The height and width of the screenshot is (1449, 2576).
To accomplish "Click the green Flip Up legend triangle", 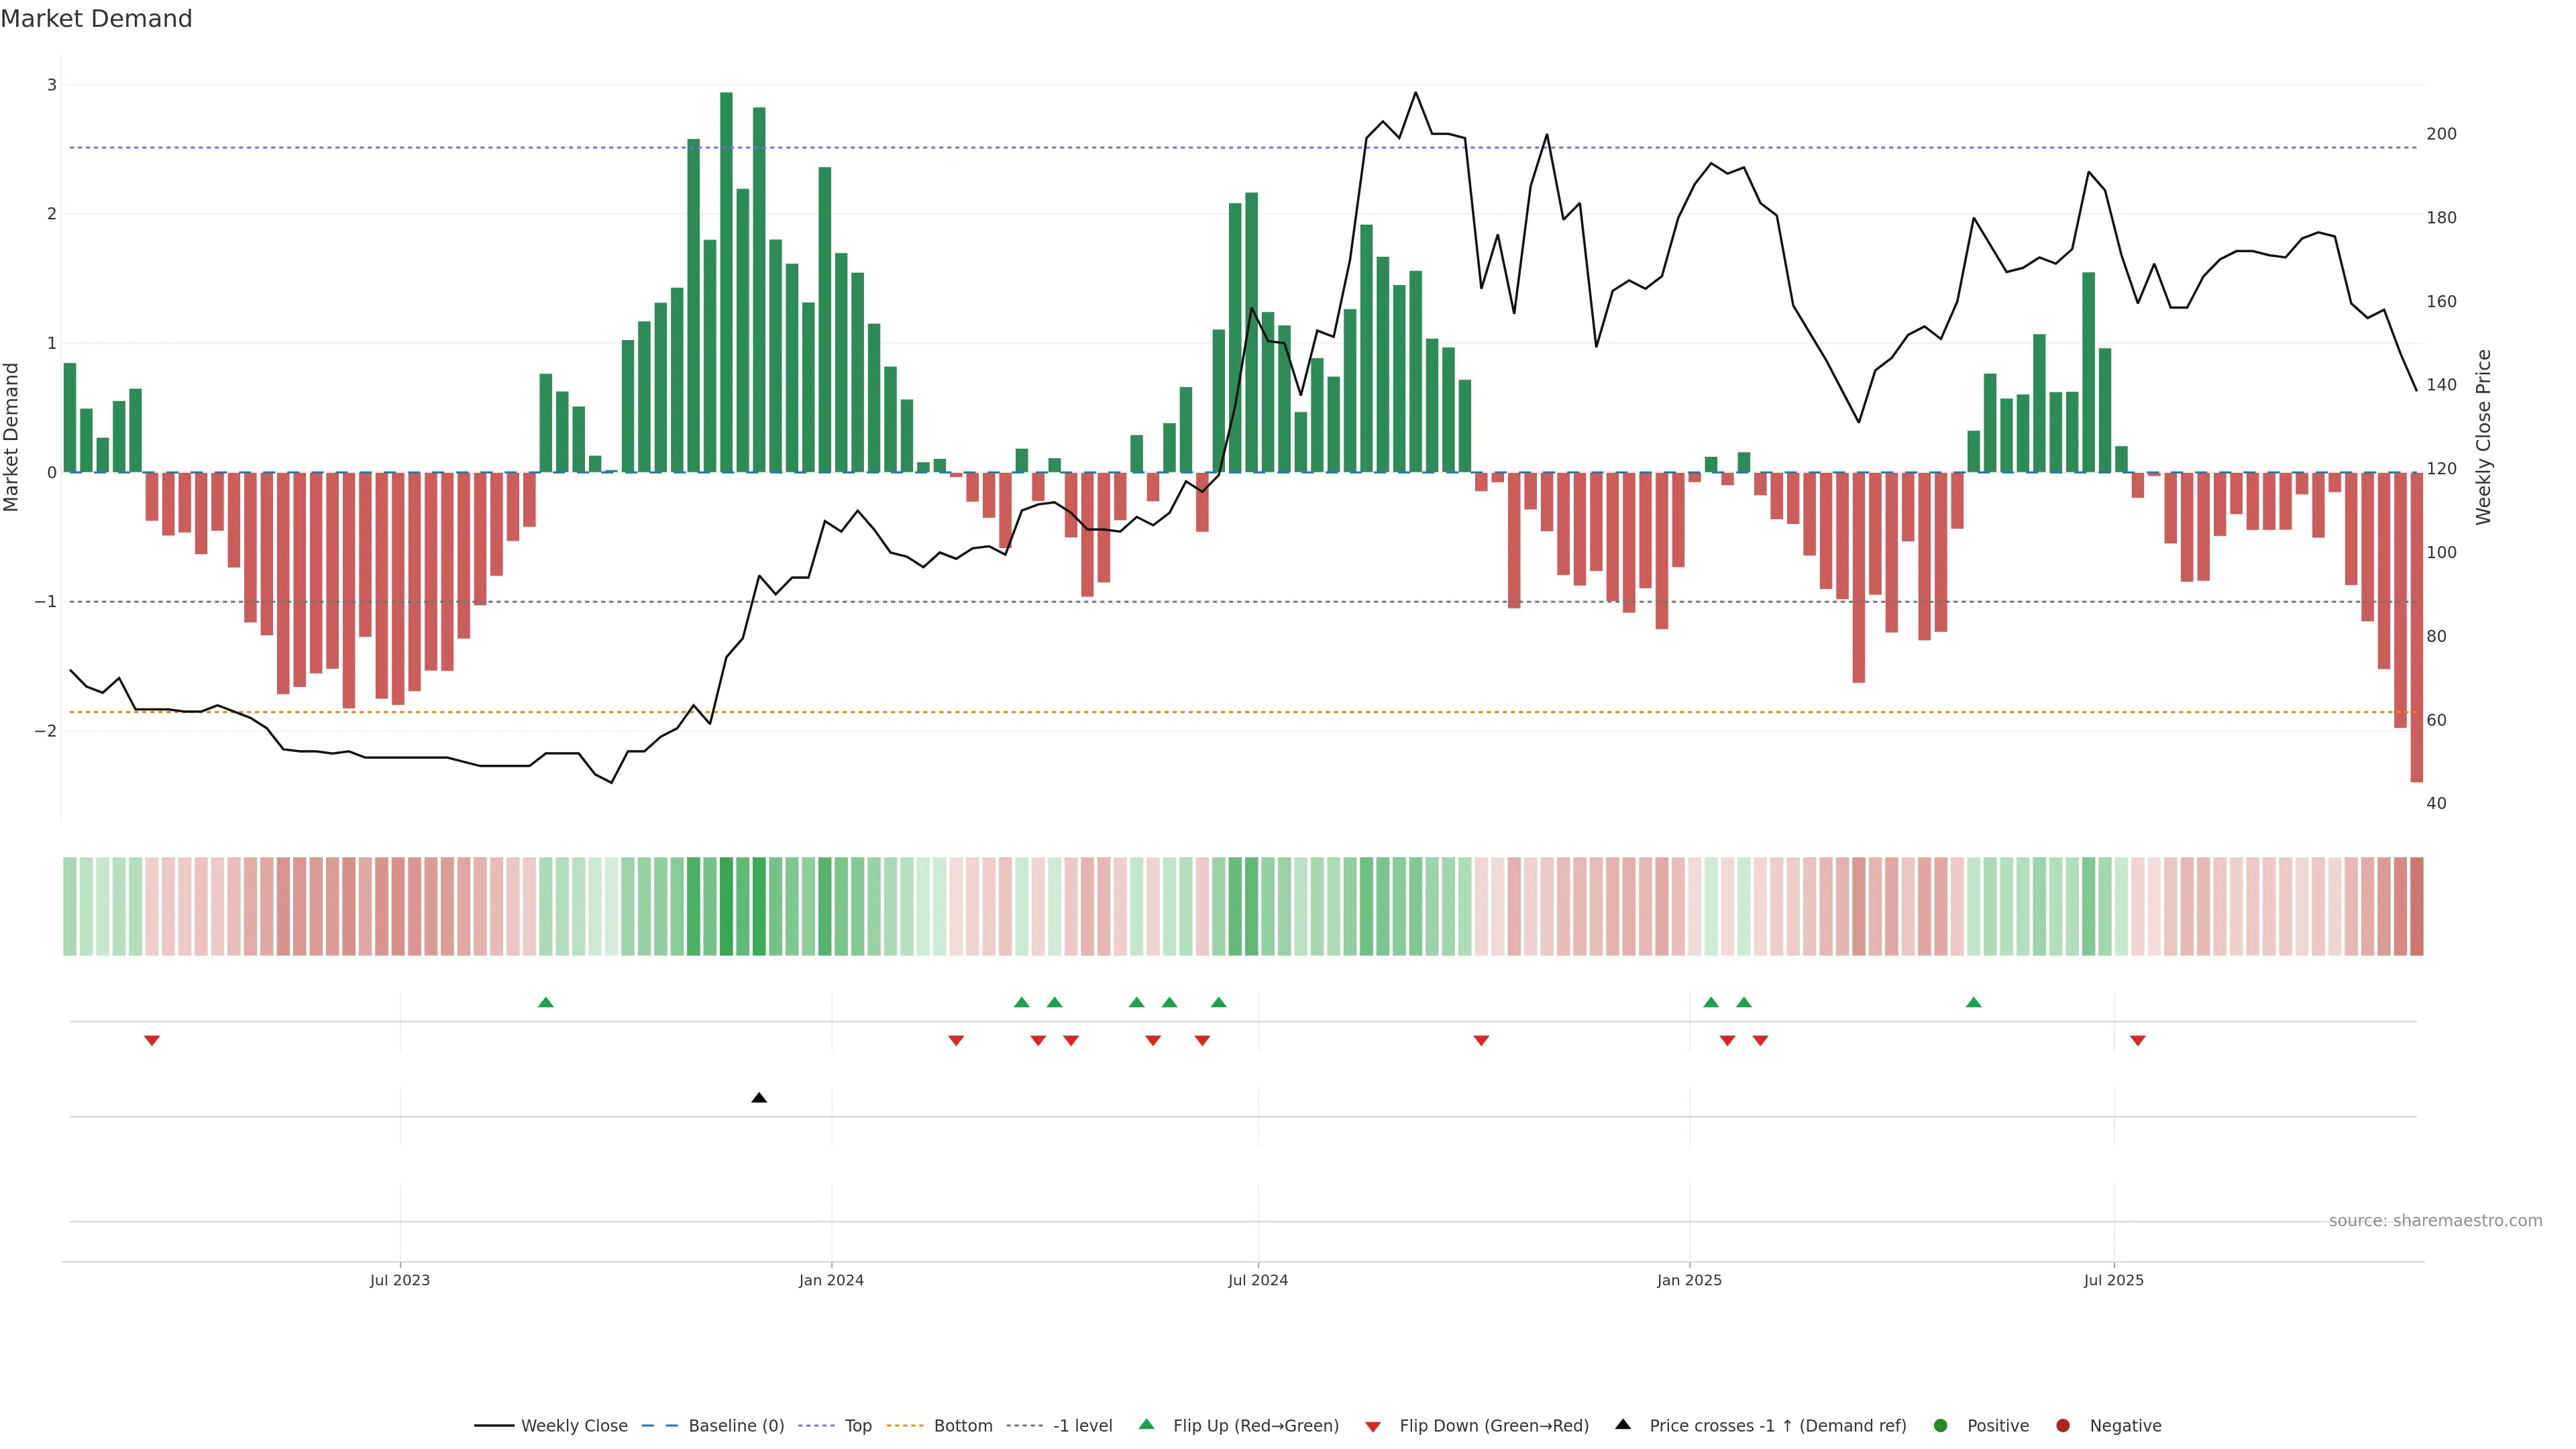I will click(x=1147, y=1425).
